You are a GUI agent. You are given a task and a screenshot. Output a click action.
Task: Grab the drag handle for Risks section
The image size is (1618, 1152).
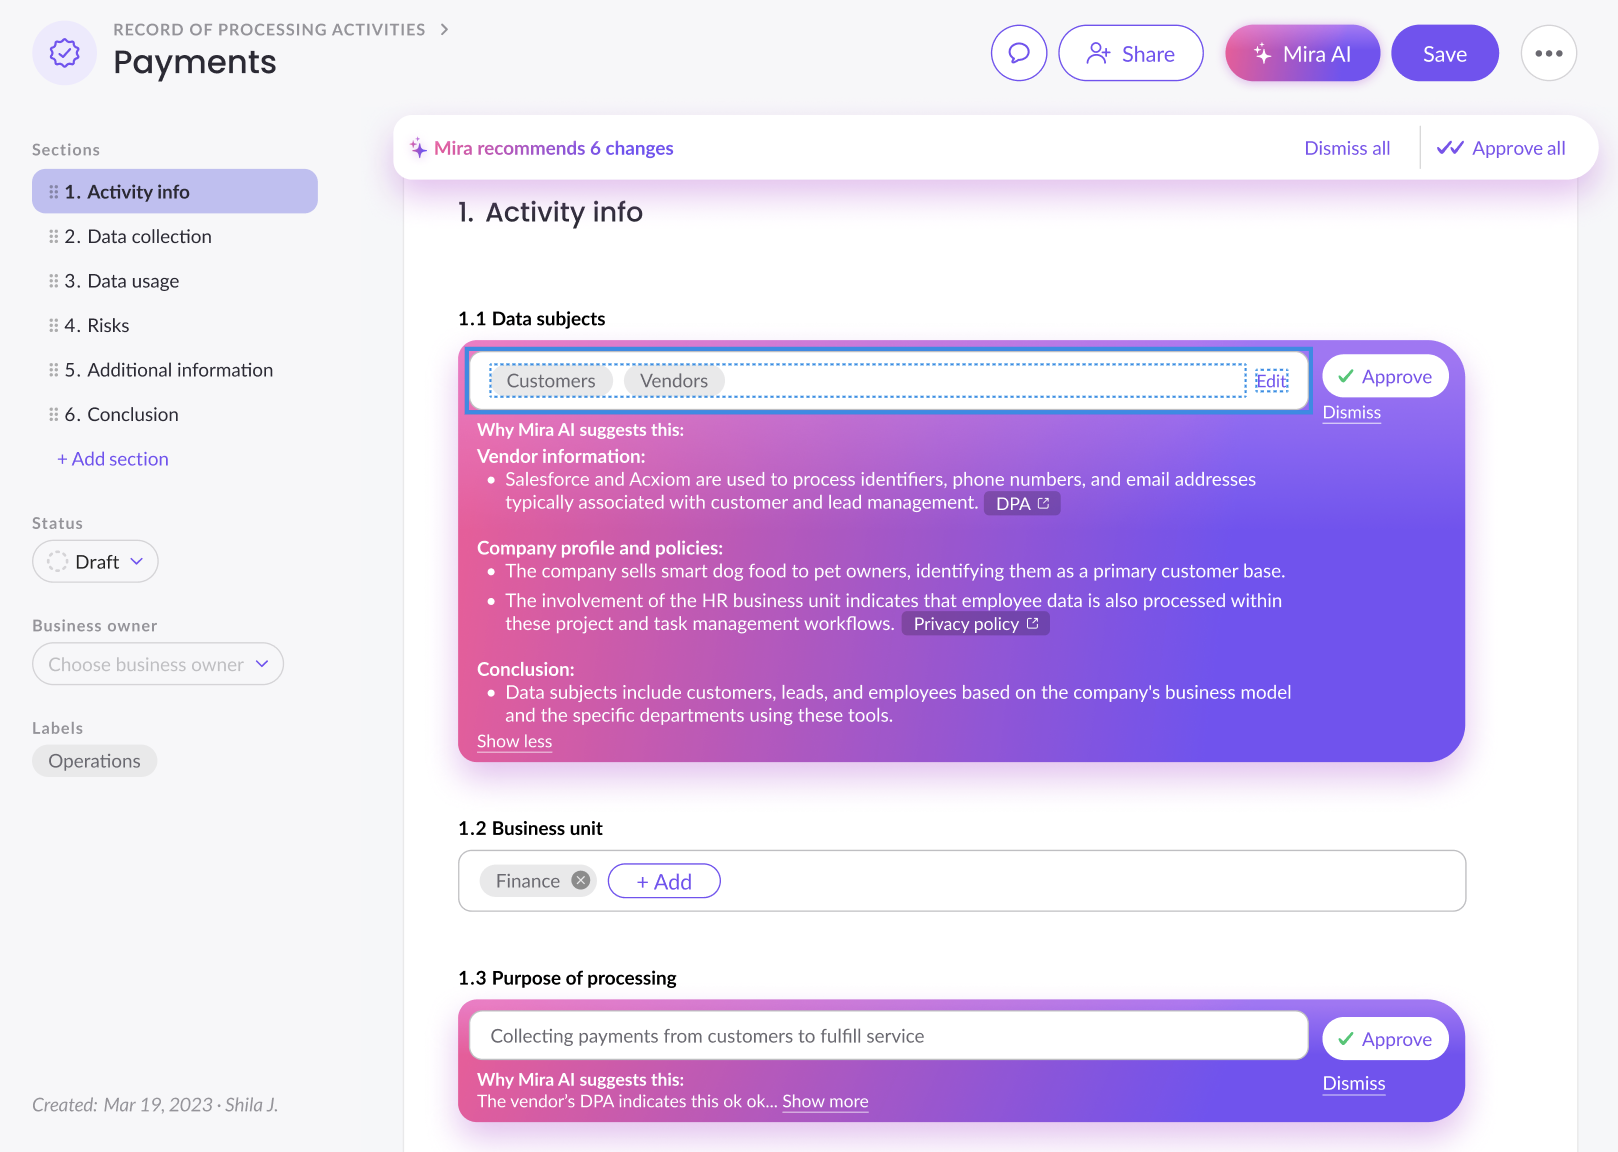[x=53, y=325]
